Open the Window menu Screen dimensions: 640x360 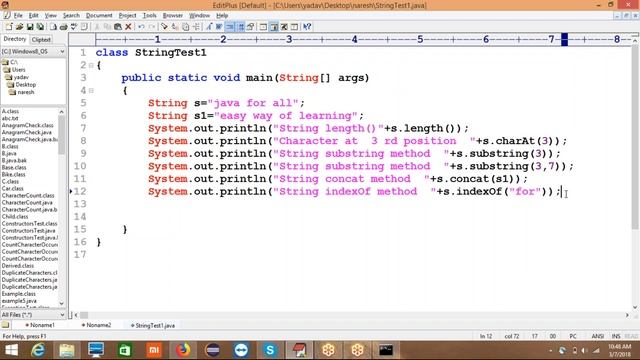[x=199, y=16]
